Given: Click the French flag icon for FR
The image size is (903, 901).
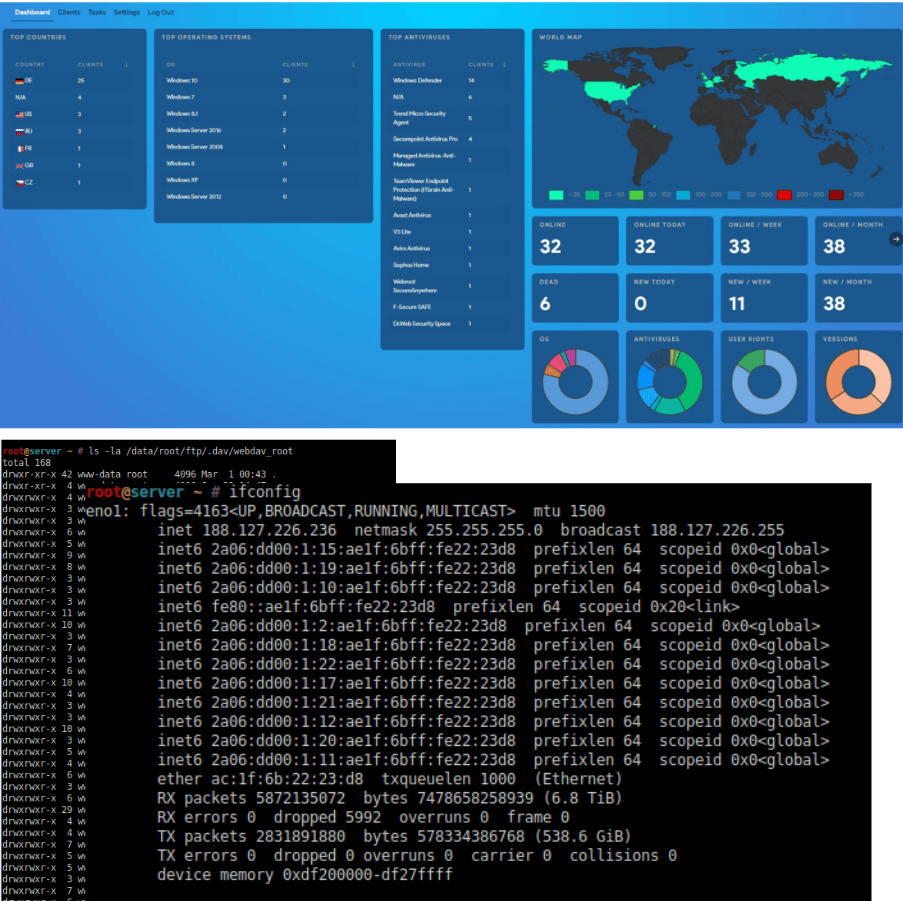Looking at the screenshot, I should (x=19, y=148).
